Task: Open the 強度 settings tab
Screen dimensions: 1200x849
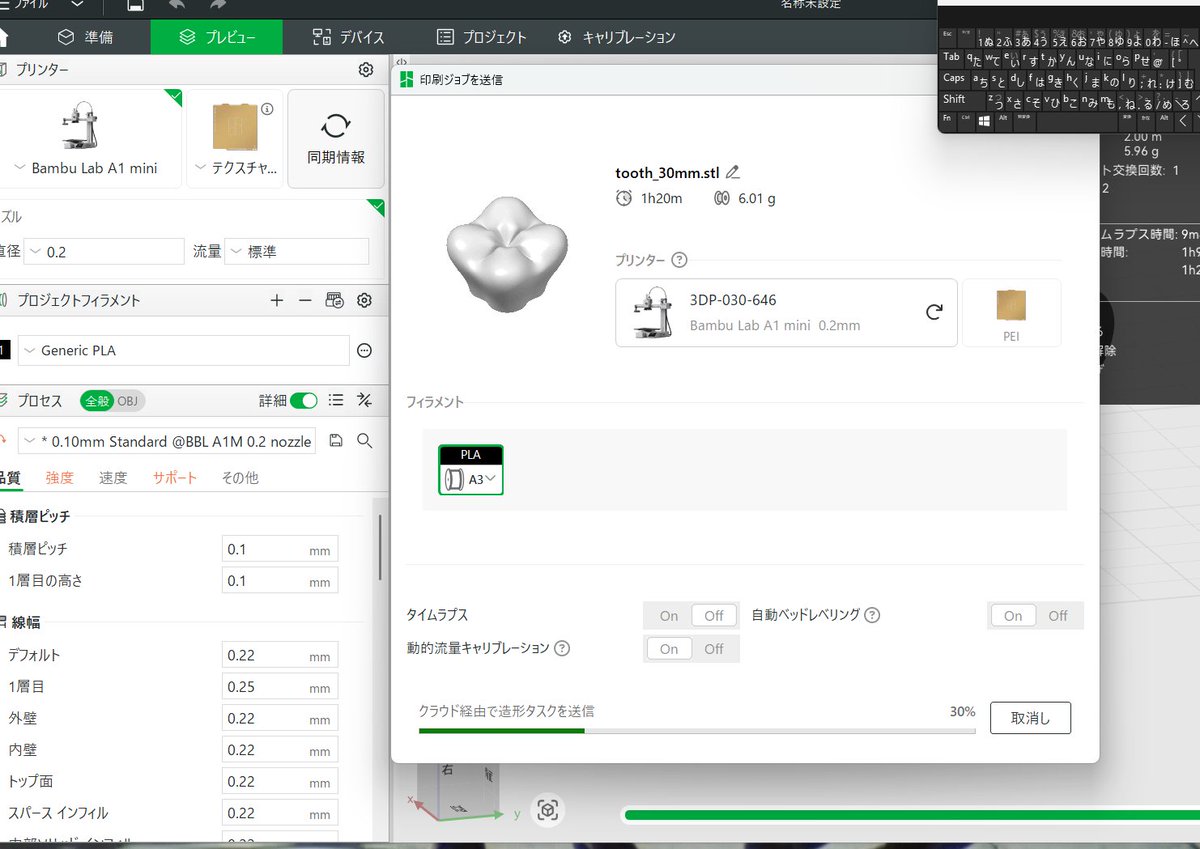Action: point(60,478)
